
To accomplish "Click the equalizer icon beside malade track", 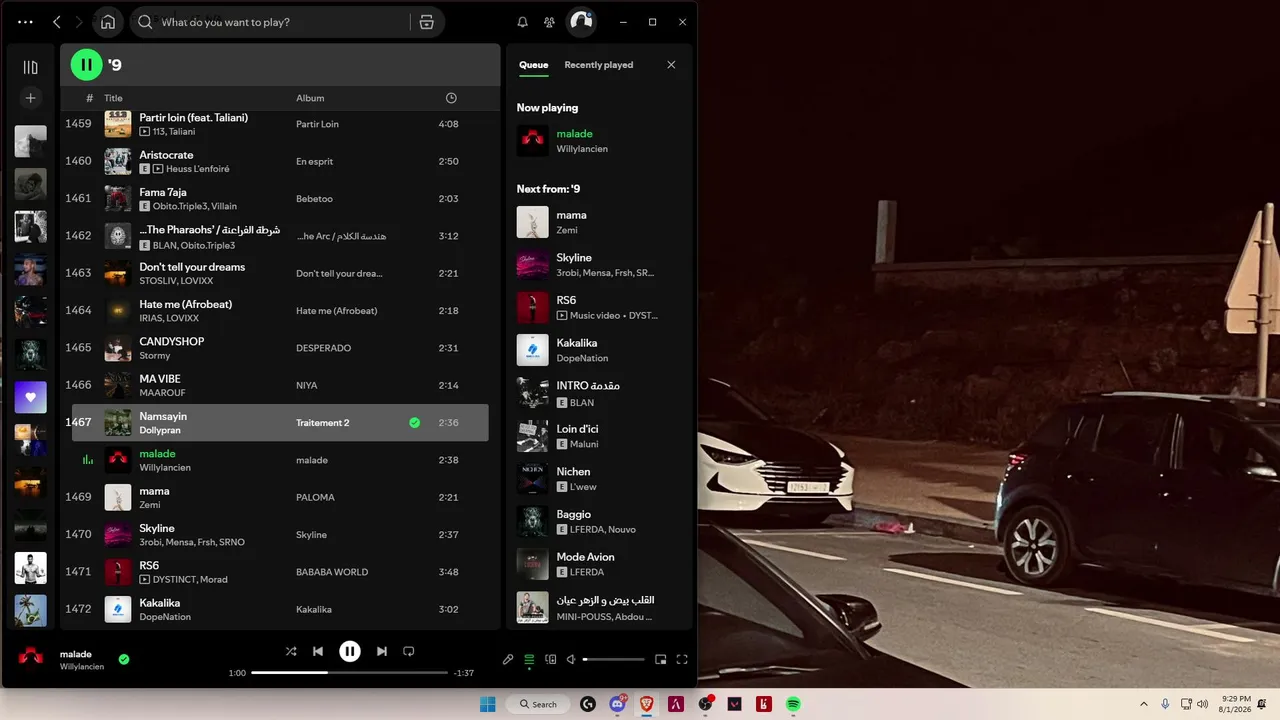I will tap(87, 460).
